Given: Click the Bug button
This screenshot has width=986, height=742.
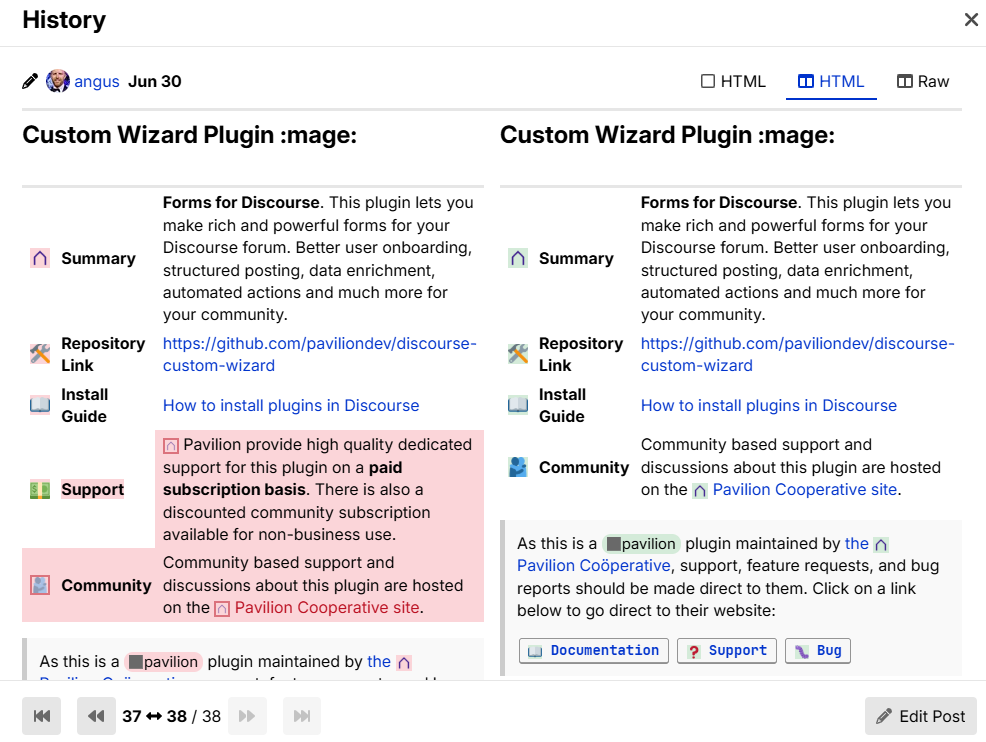Looking at the screenshot, I should coord(817,651).
